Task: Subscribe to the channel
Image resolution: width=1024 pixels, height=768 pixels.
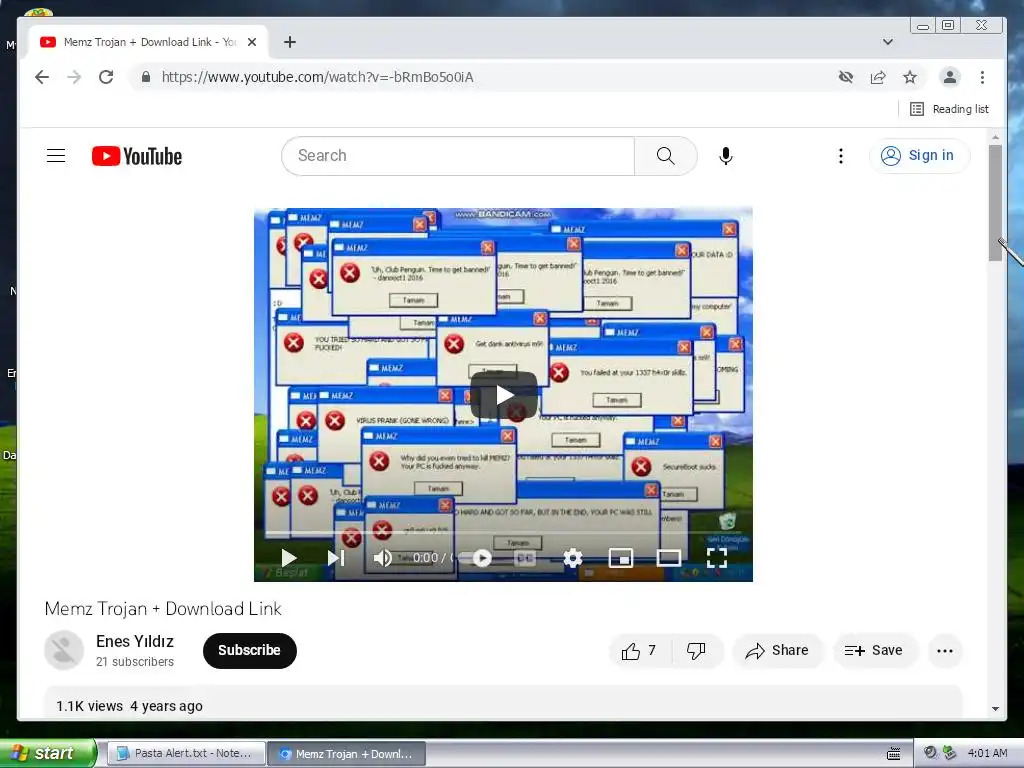Action: [x=249, y=650]
